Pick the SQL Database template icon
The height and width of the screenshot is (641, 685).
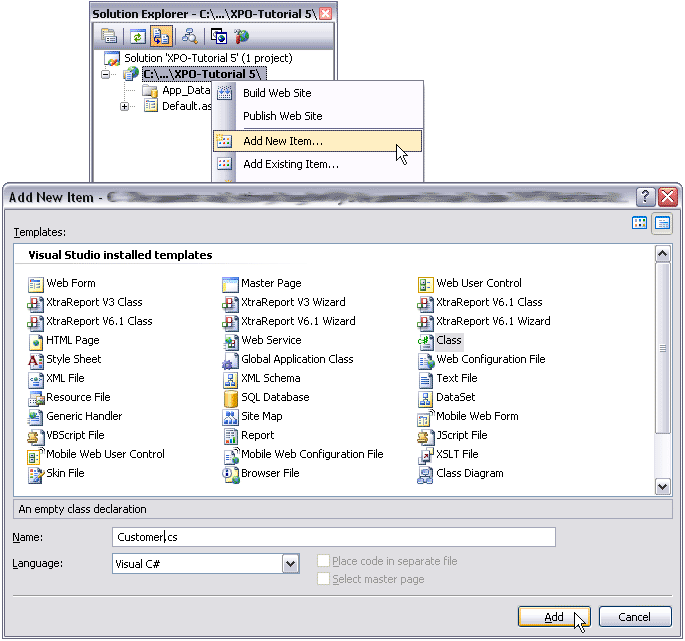pyautogui.click(x=230, y=398)
